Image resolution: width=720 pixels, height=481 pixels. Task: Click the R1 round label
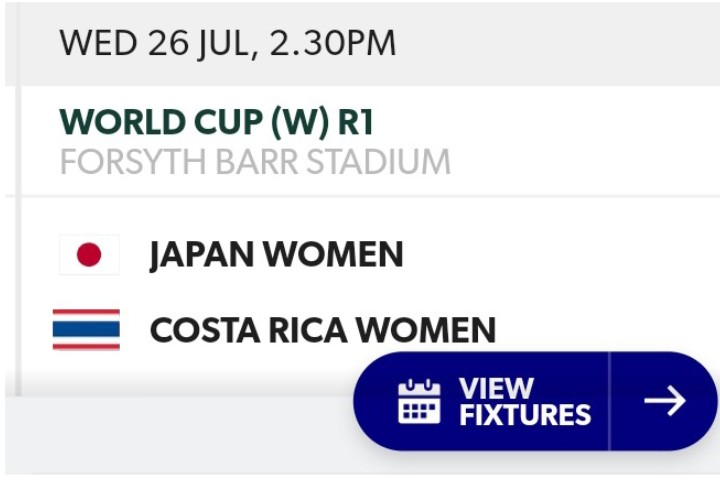pos(356,123)
